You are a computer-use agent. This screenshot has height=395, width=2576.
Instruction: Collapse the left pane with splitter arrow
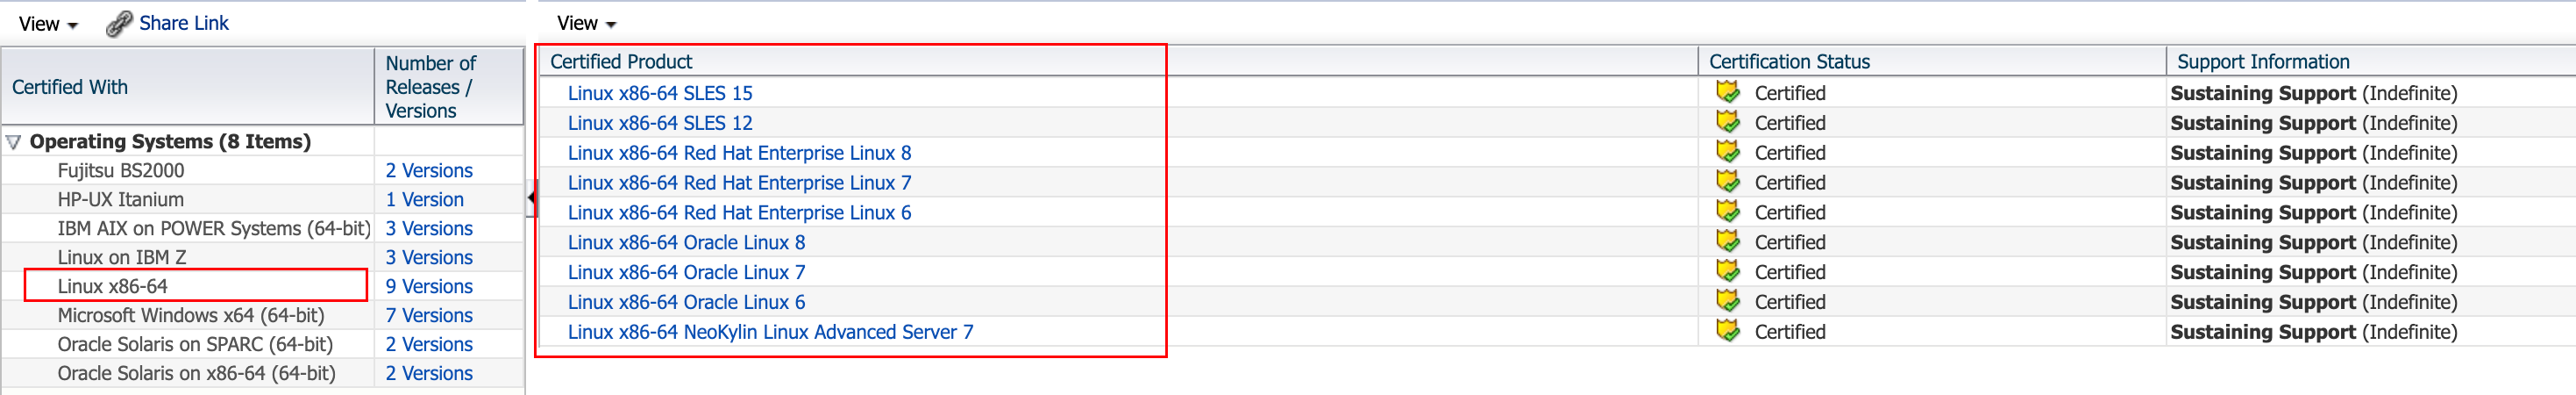click(531, 198)
